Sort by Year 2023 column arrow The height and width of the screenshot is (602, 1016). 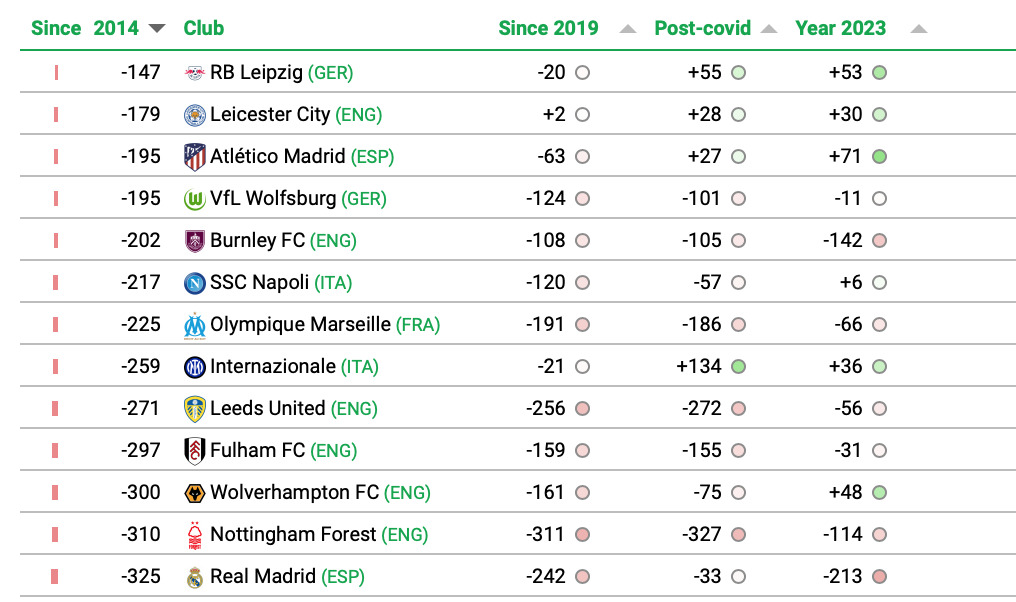pos(919,29)
